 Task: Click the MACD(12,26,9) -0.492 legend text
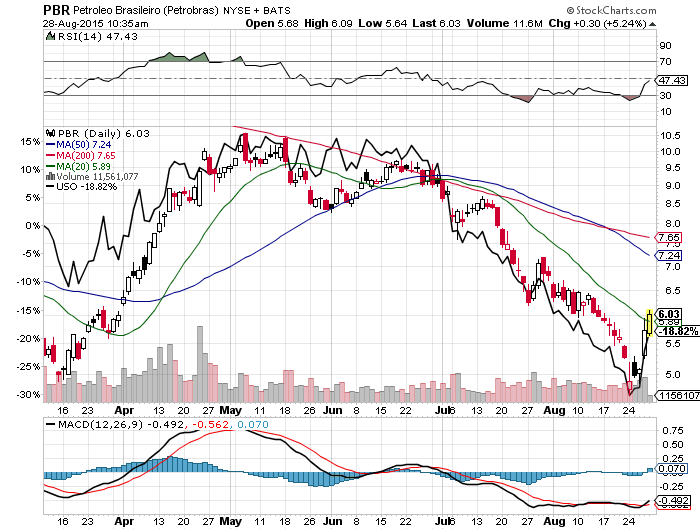click(121, 425)
